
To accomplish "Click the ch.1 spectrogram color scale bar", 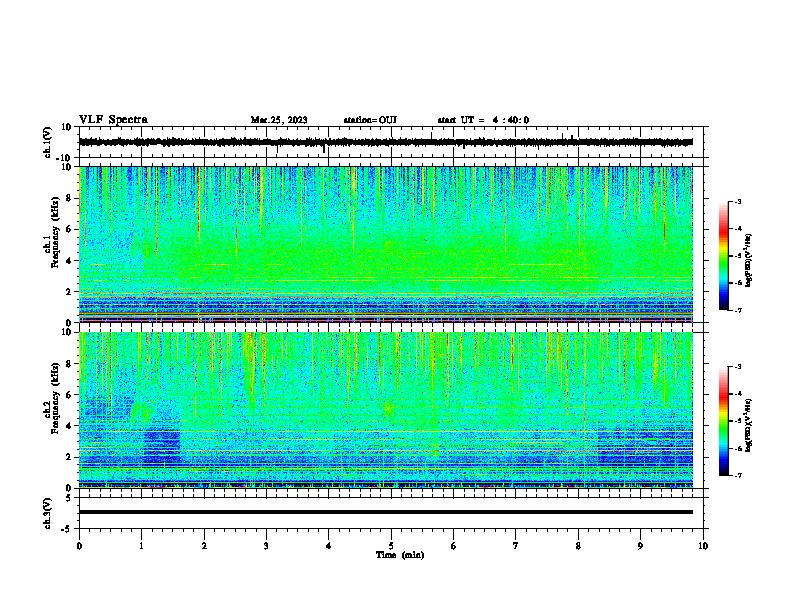I will click(724, 256).
